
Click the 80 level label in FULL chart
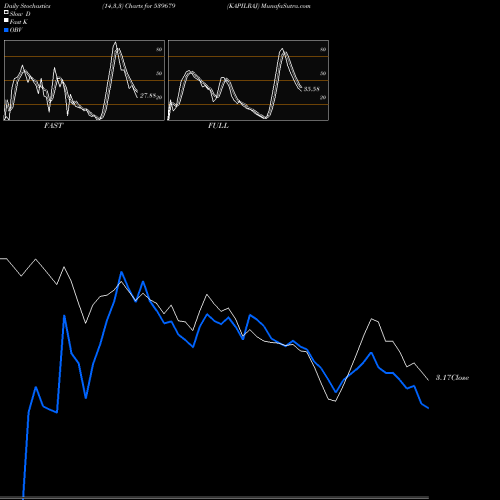[x=323, y=49]
